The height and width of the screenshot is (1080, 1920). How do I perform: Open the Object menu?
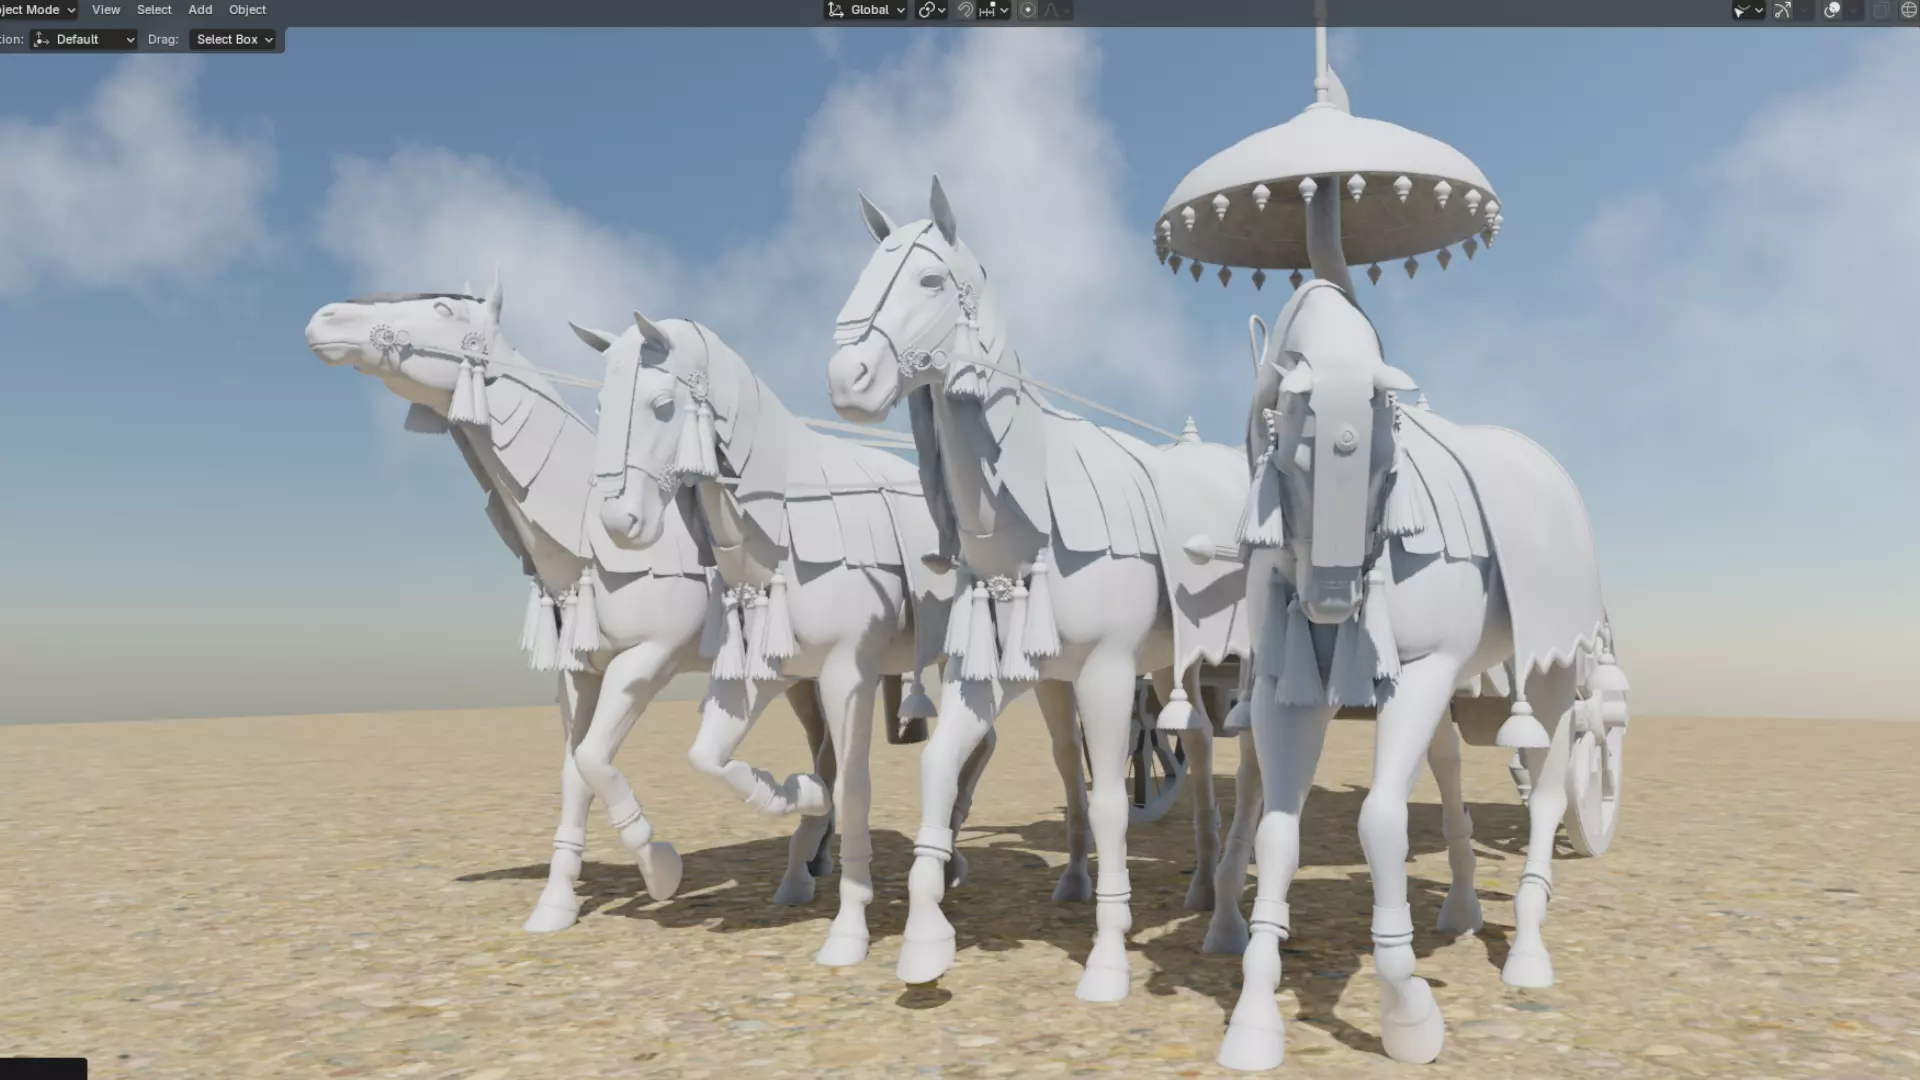coord(247,10)
